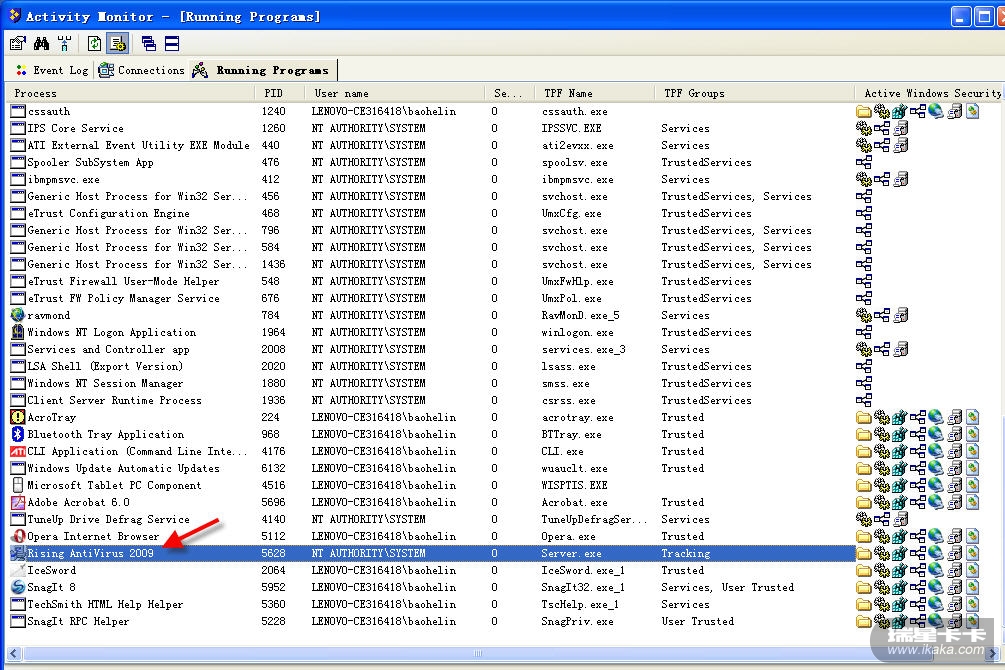Open the properties toolbar icon
The width and height of the screenshot is (1005, 670).
coord(18,44)
